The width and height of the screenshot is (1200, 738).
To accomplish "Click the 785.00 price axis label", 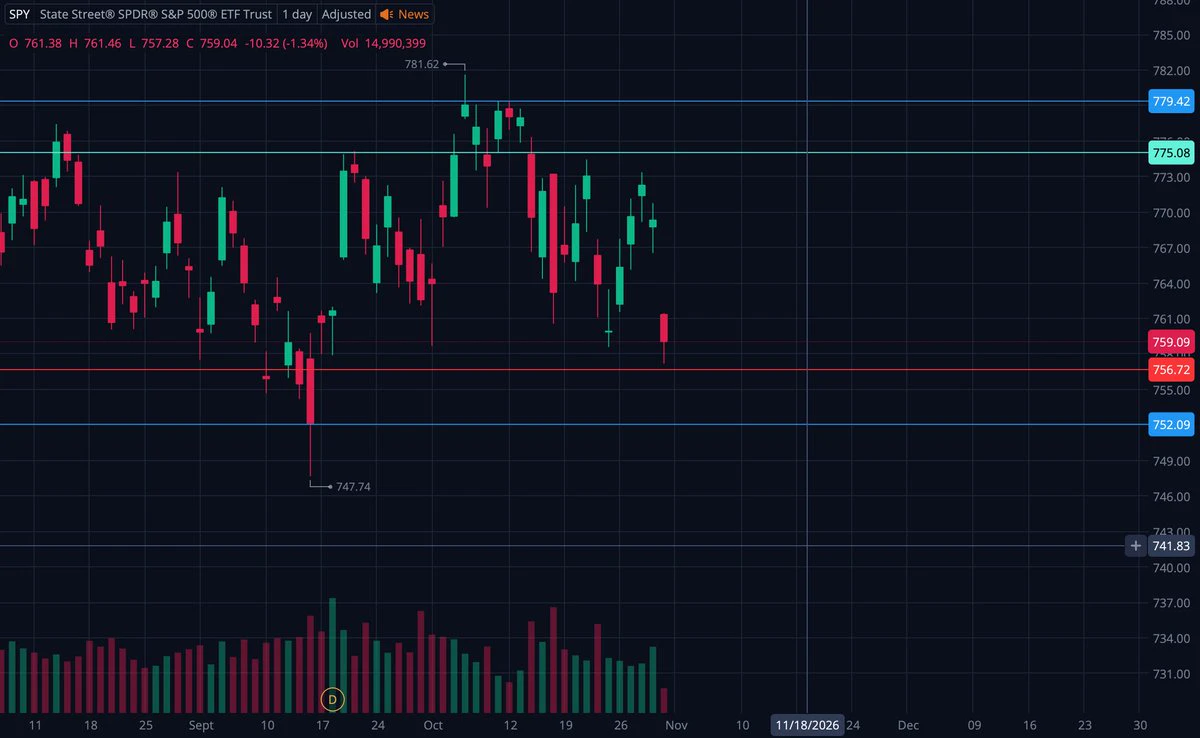I will click(x=1170, y=36).
